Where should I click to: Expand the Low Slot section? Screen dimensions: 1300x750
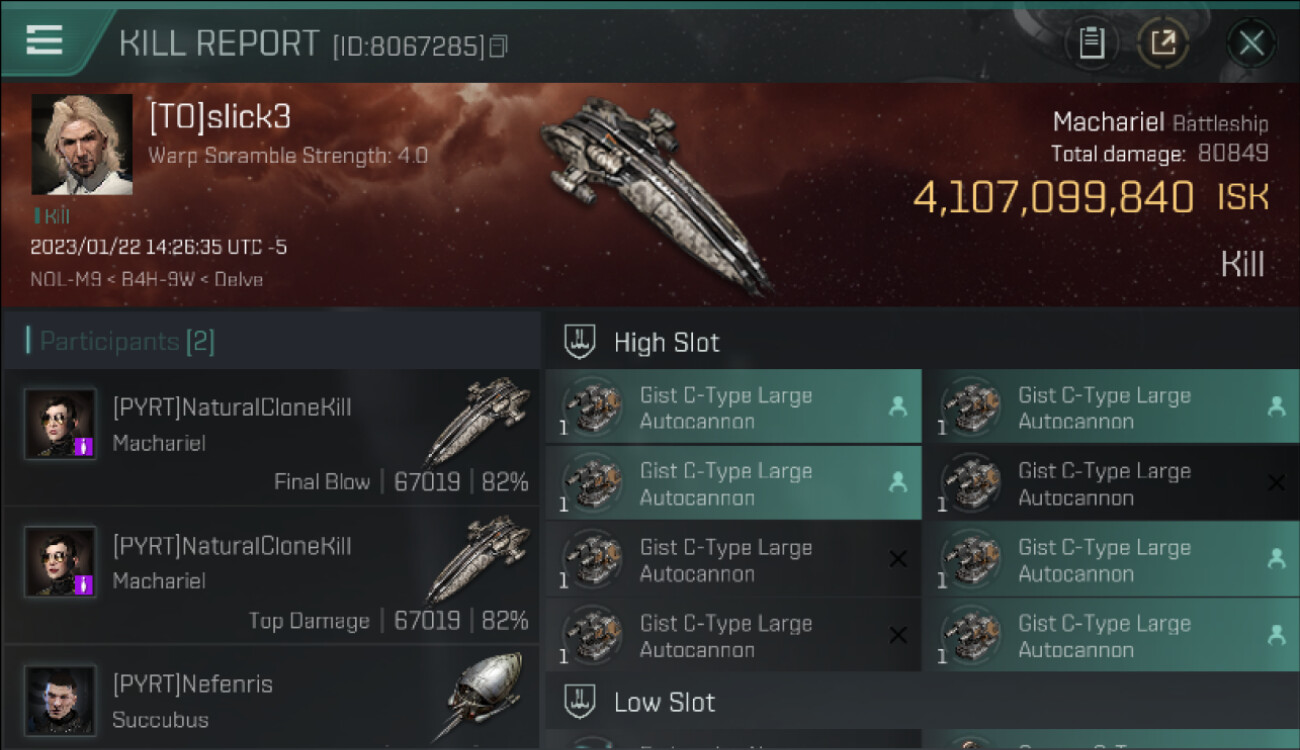[664, 702]
